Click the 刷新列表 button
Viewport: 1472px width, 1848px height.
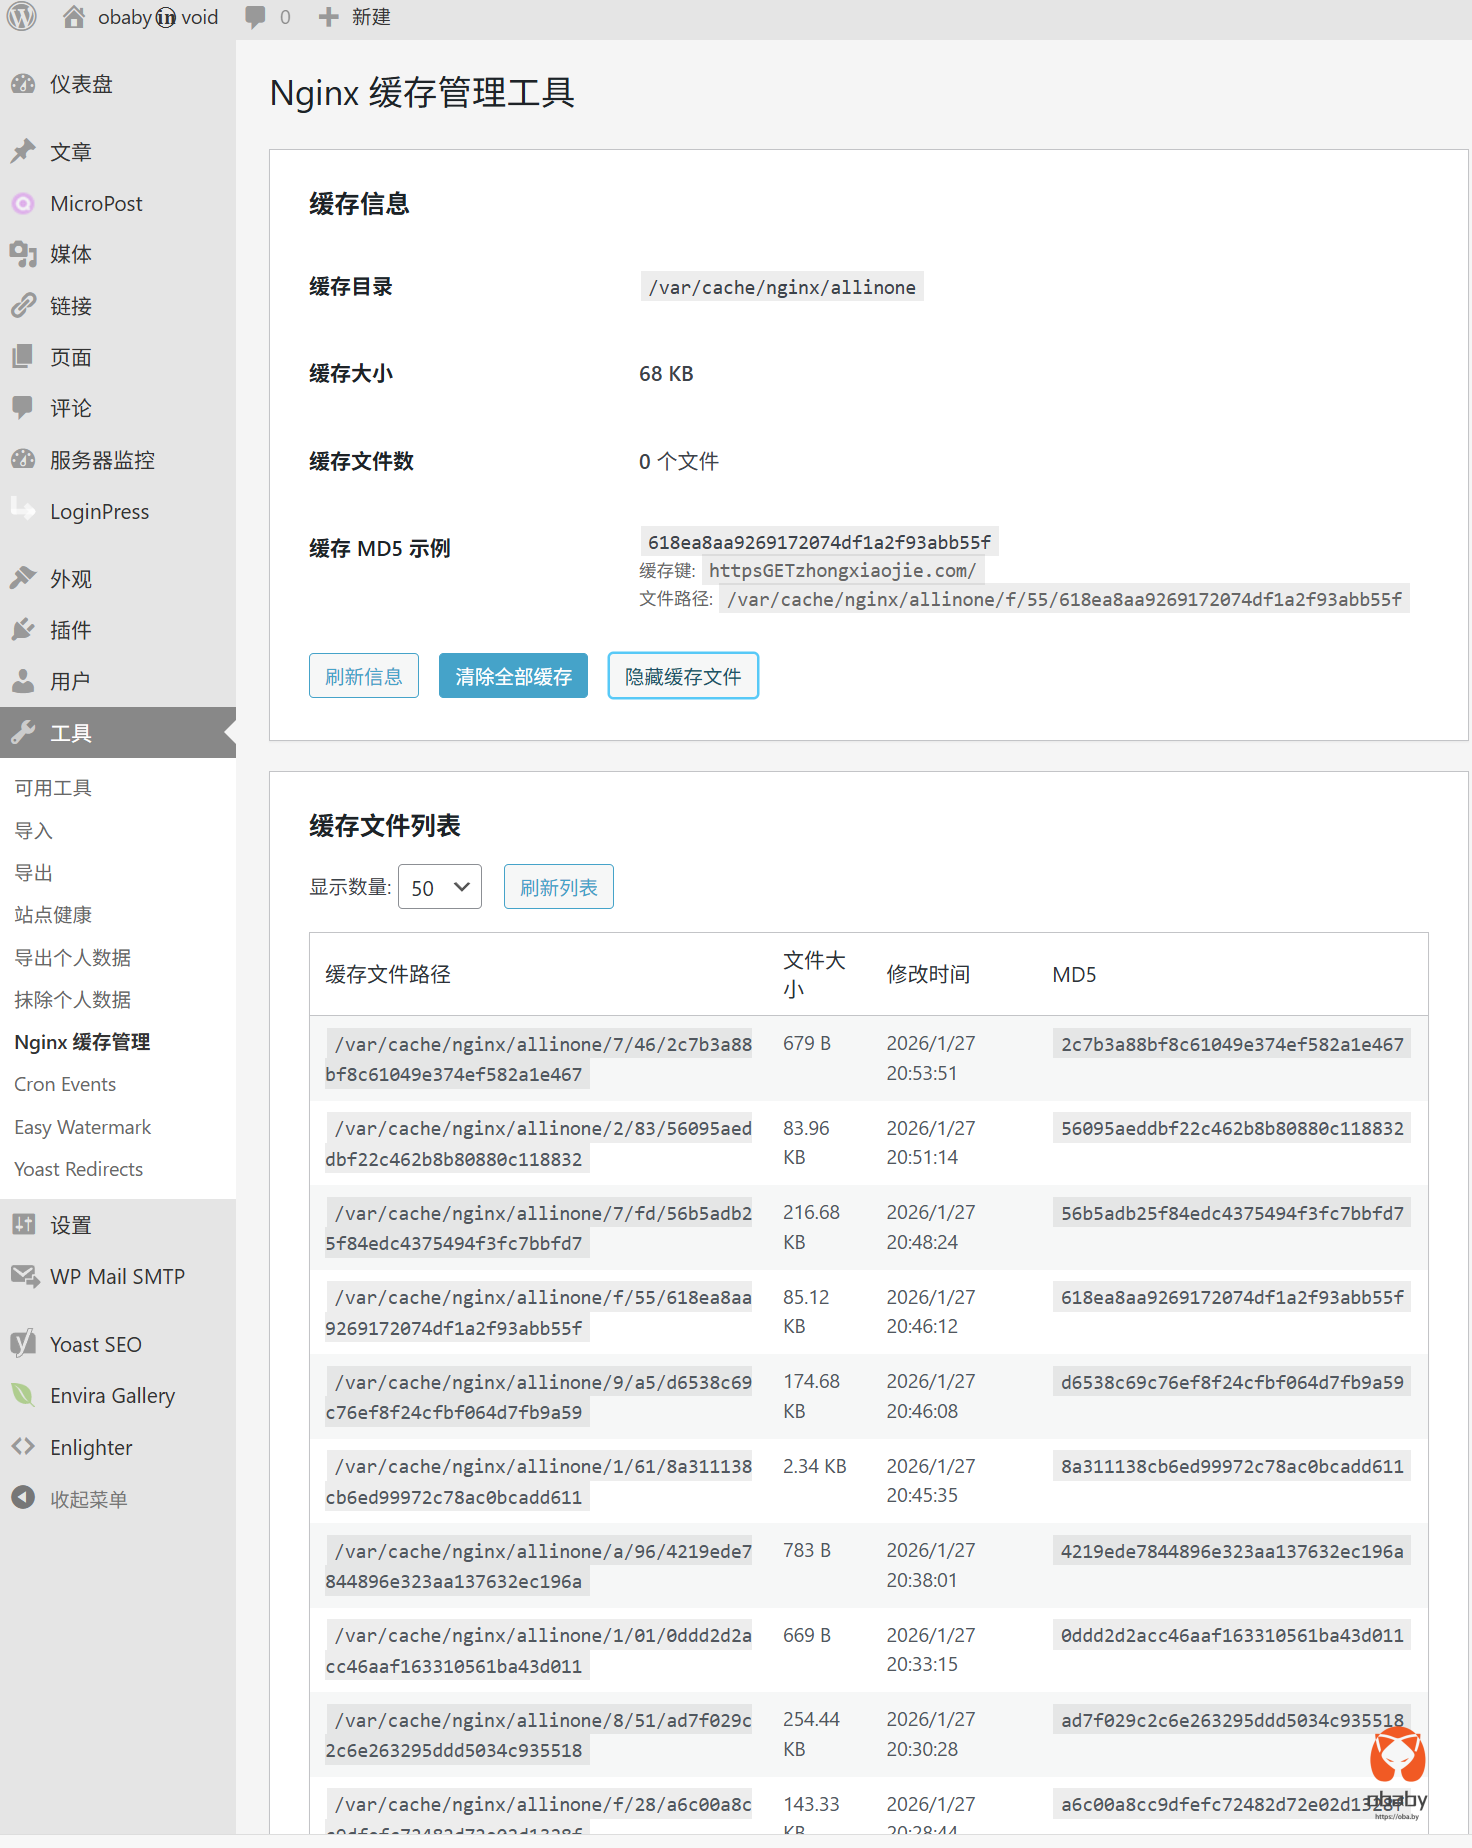tap(558, 887)
